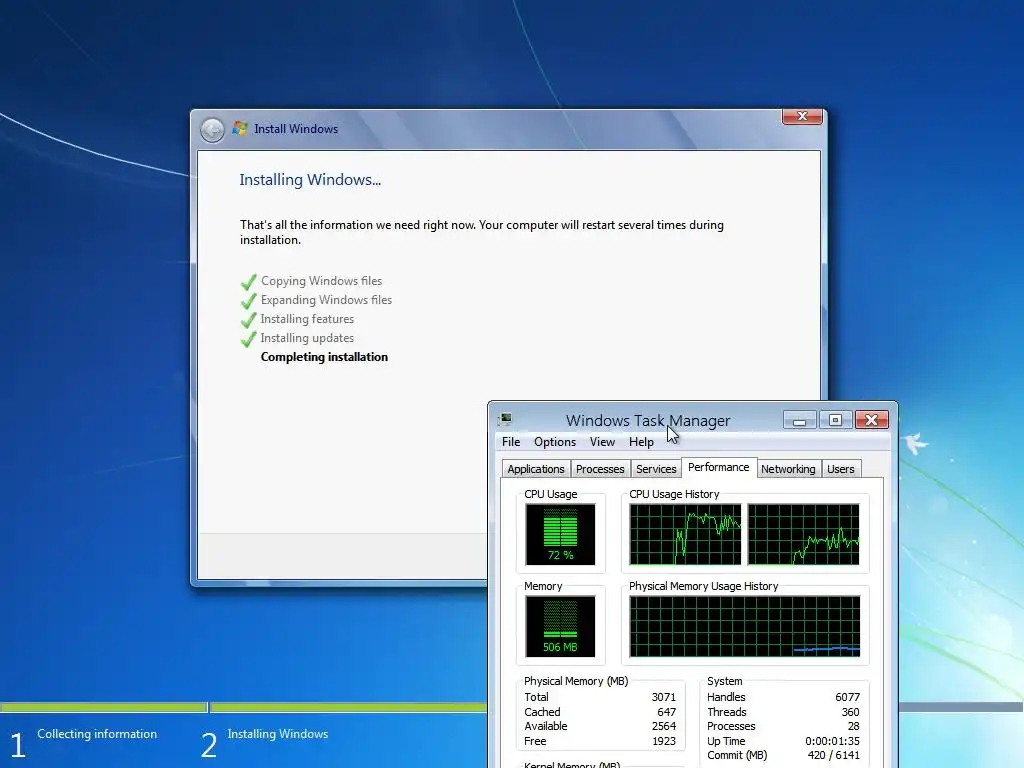This screenshot has width=1024, height=768.
Task: Click checkmark next to Installing features
Action: [248, 320]
